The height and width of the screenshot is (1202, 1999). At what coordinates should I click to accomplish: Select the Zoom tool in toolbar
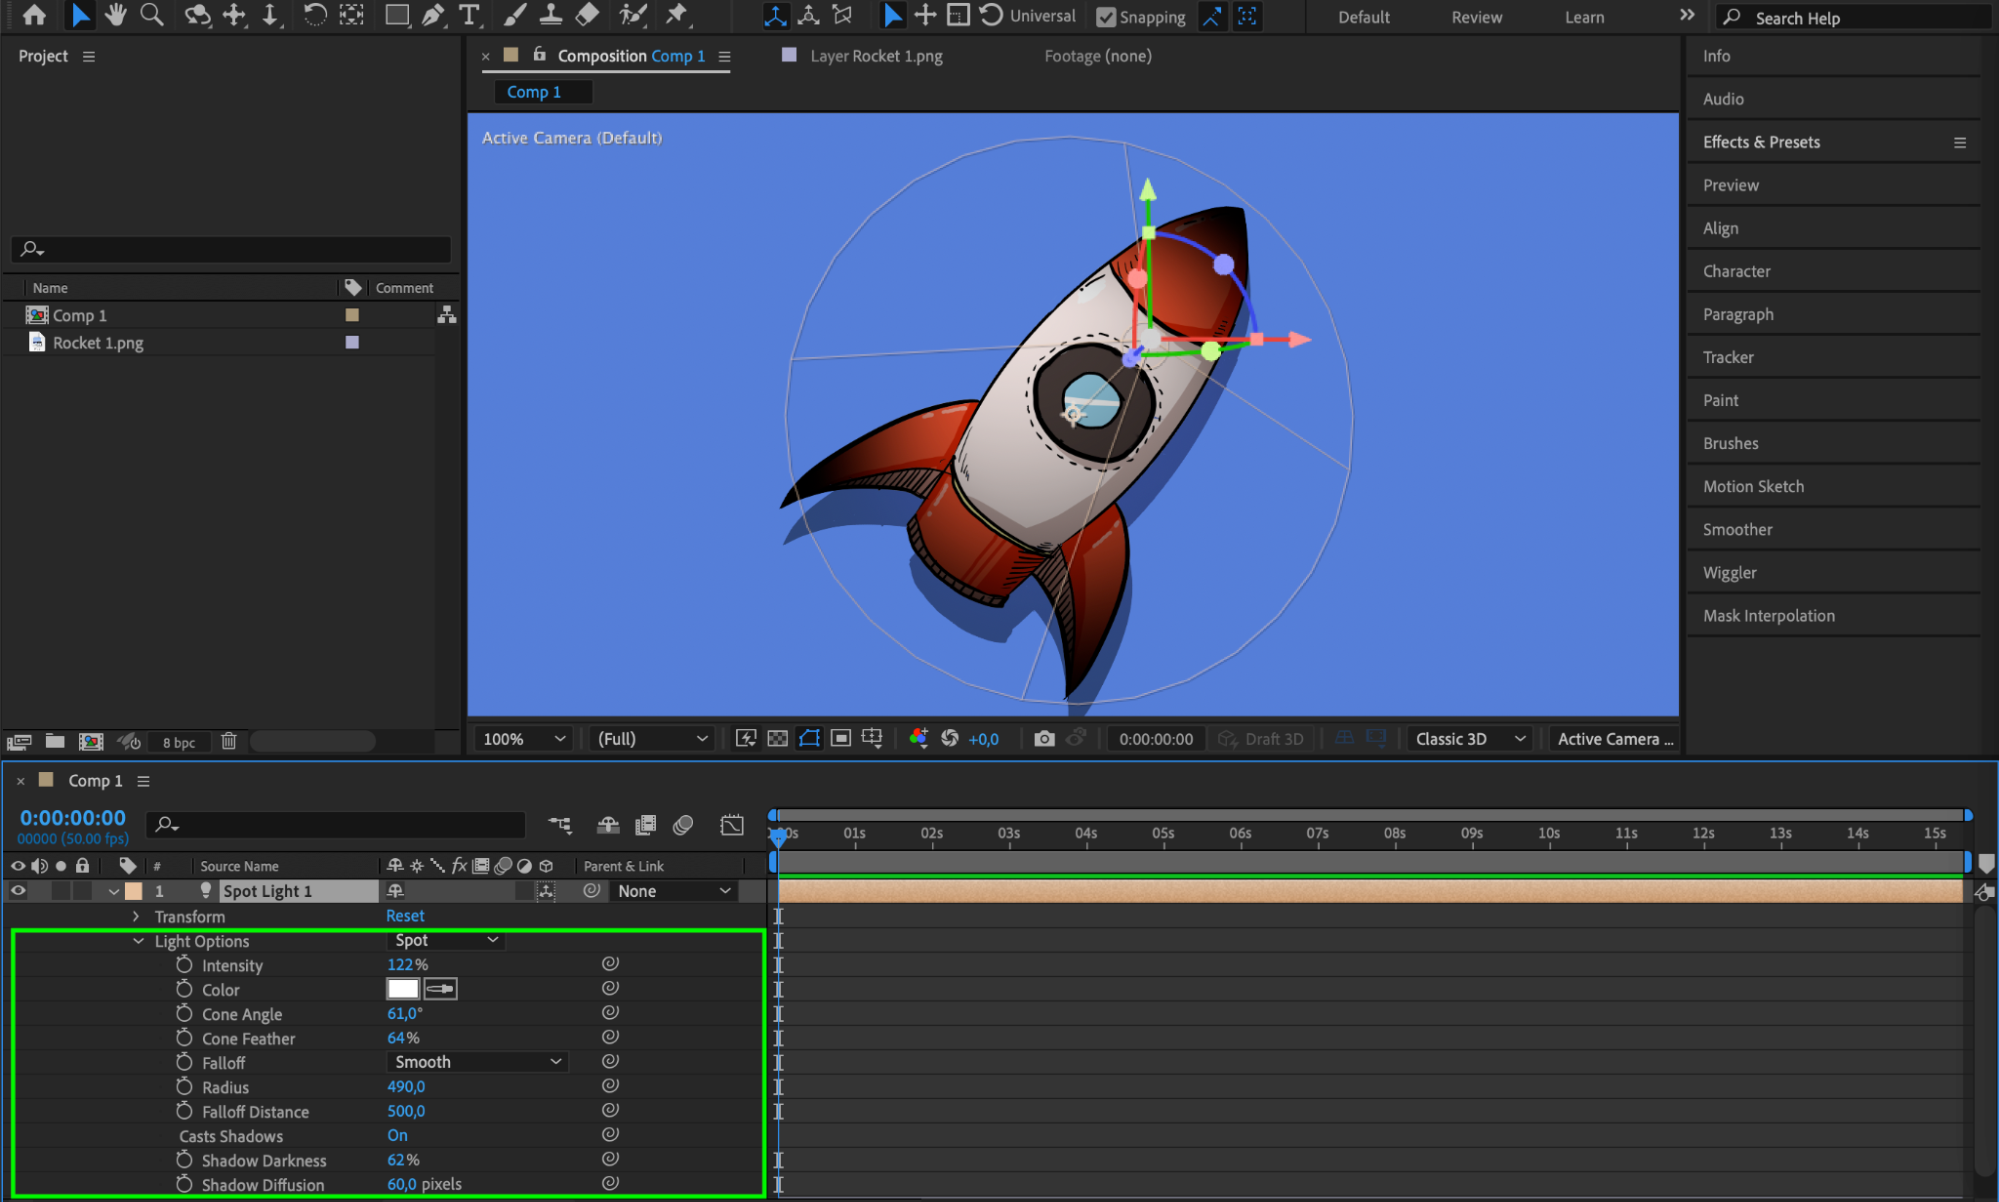coord(151,15)
